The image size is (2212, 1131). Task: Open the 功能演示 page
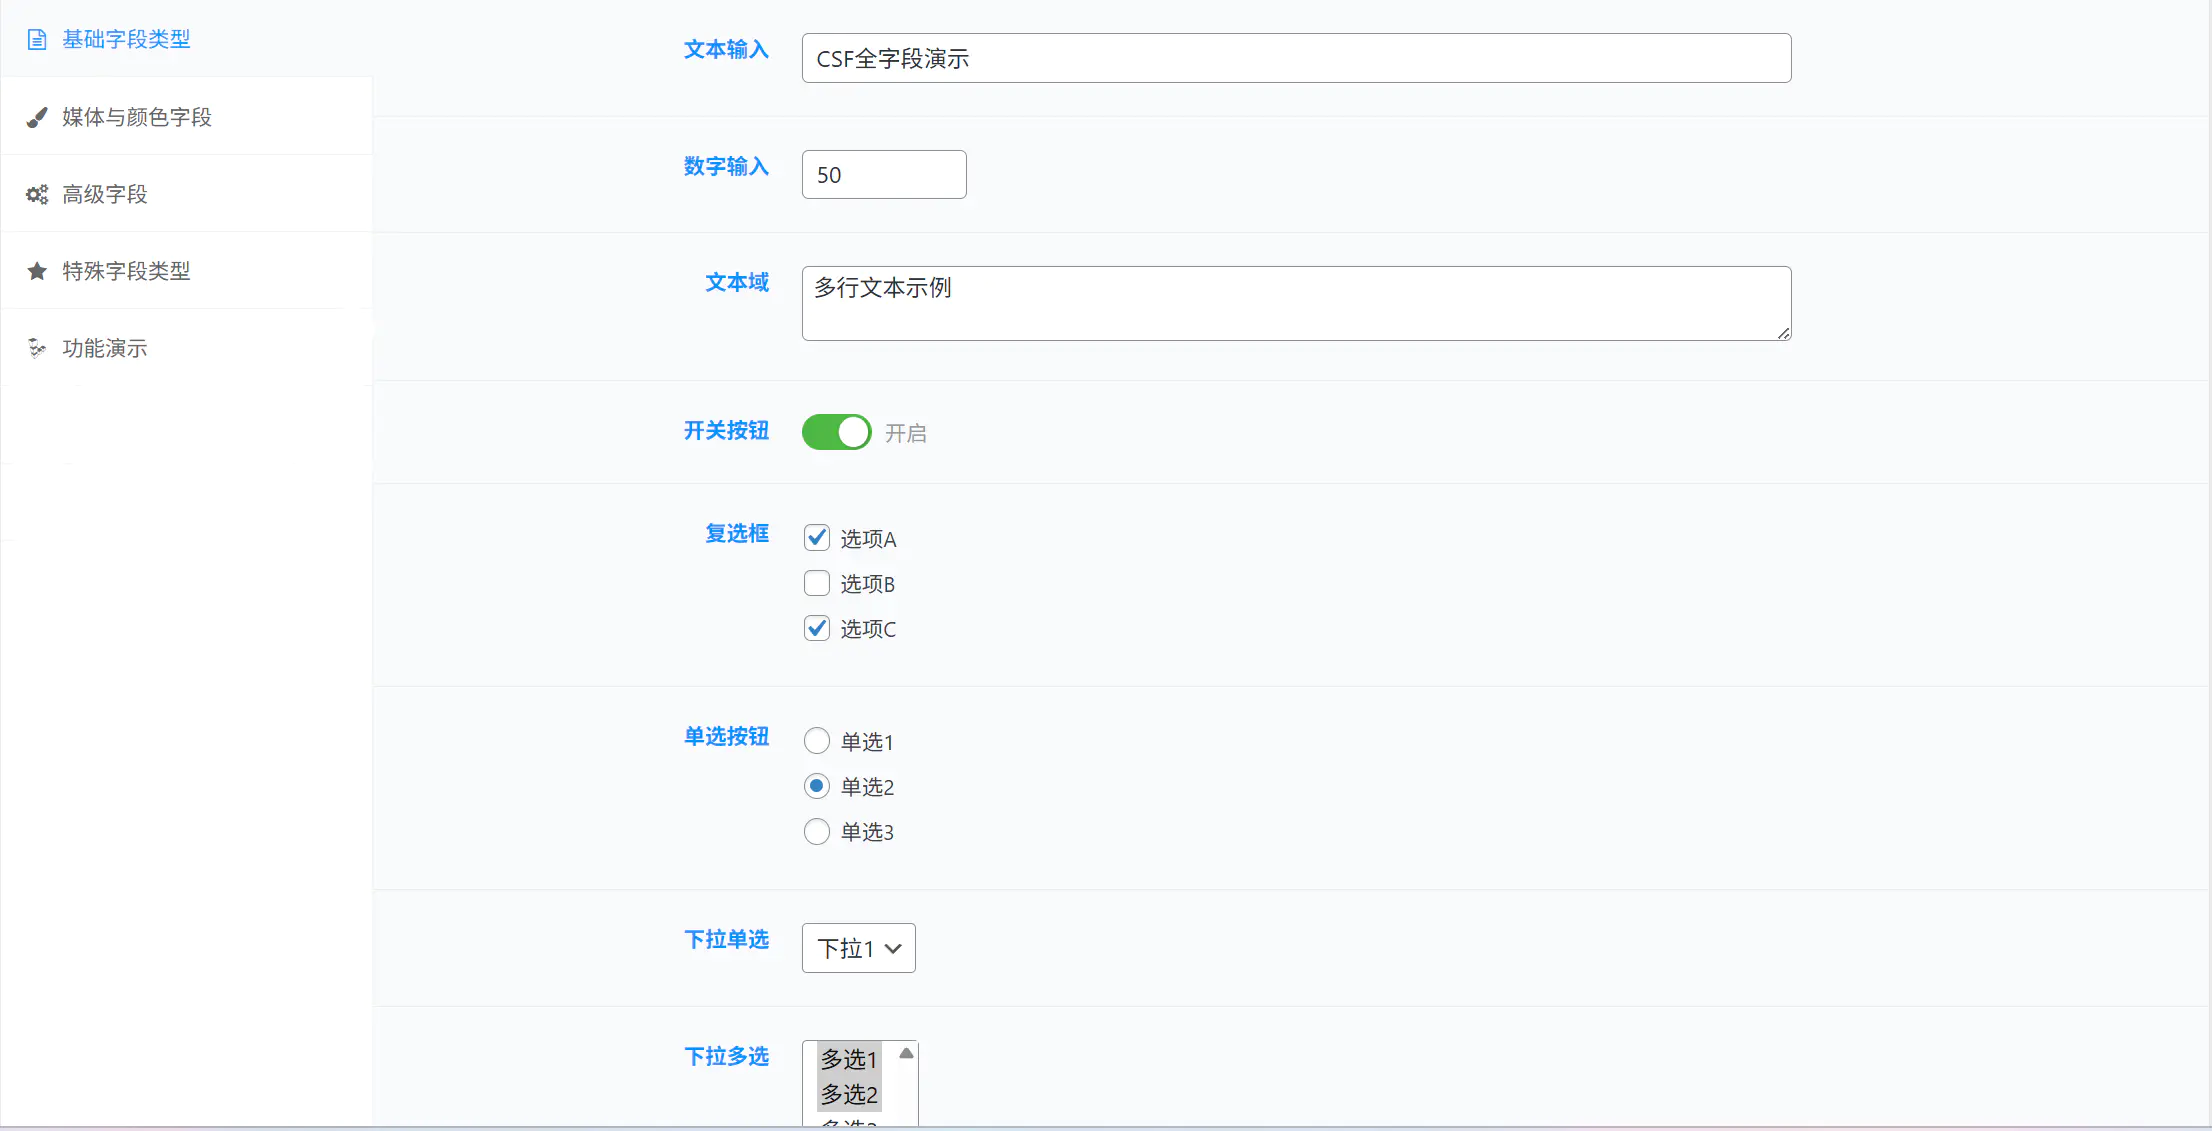pyautogui.click(x=103, y=348)
